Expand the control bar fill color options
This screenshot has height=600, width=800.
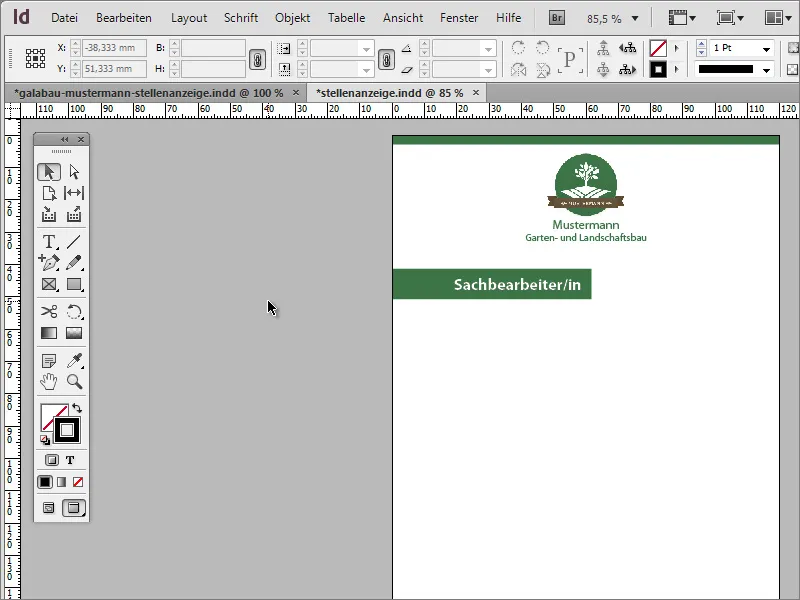(x=677, y=48)
